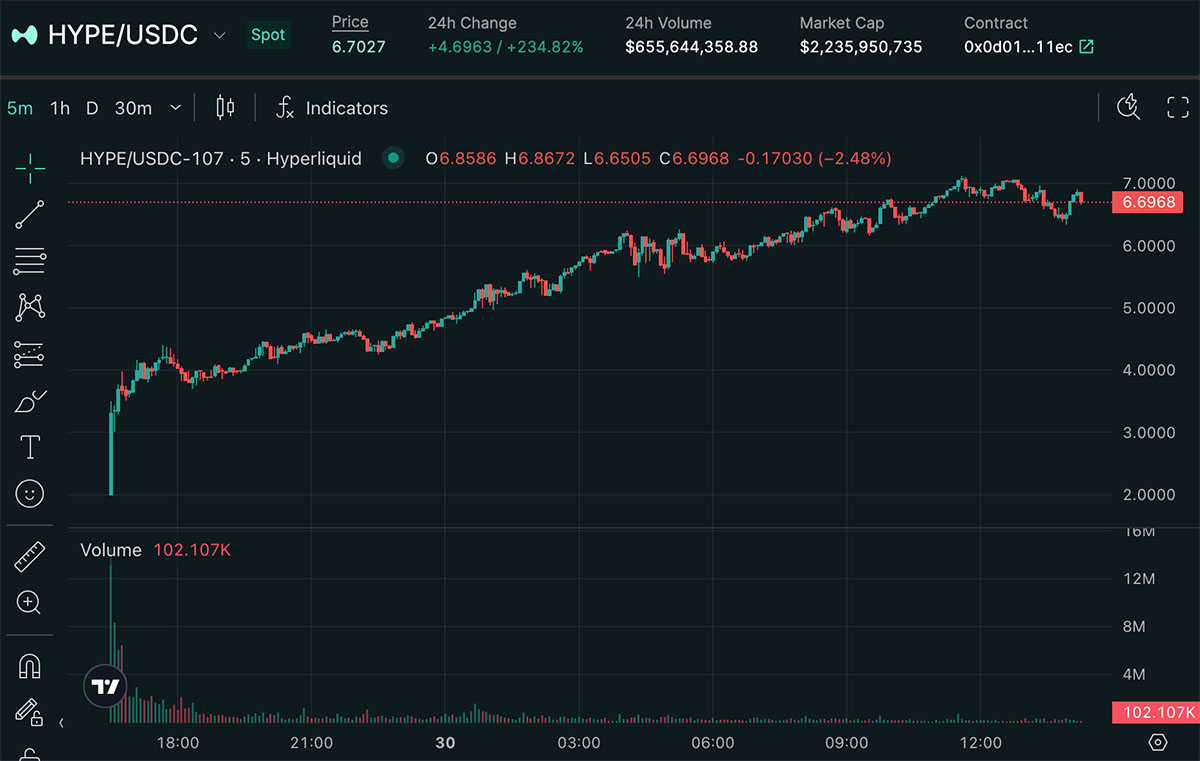Click the Spot market badge
This screenshot has width=1200, height=761.
pos(268,35)
